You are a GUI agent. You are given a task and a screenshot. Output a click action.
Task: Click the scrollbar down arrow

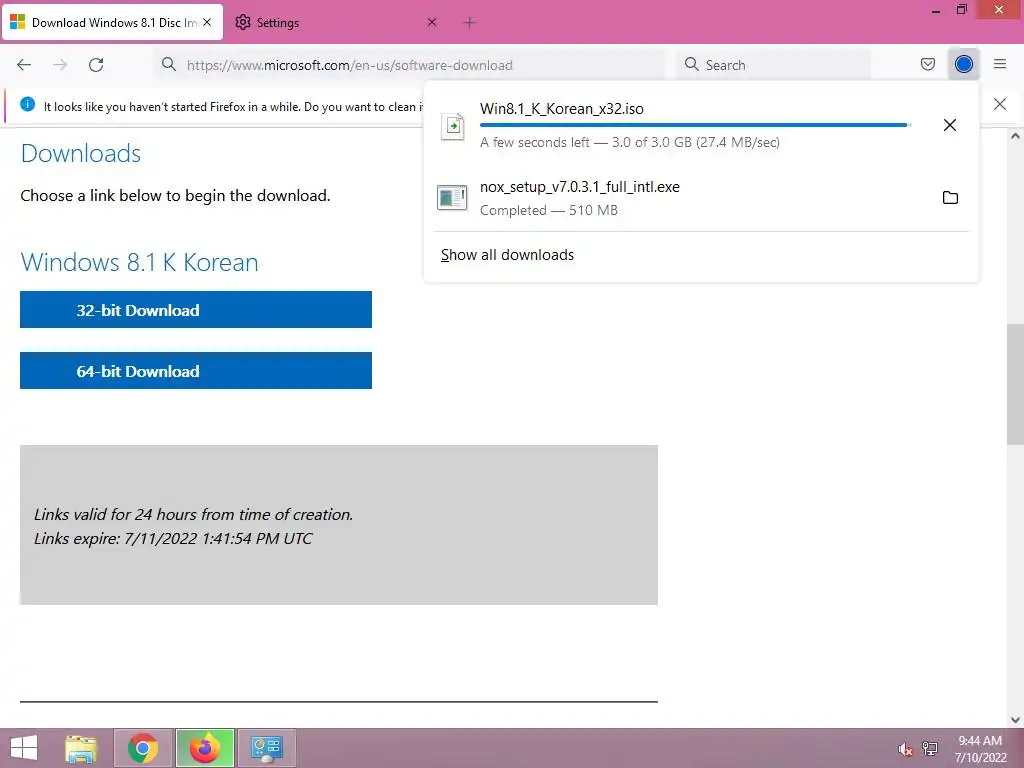(1015, 720)
